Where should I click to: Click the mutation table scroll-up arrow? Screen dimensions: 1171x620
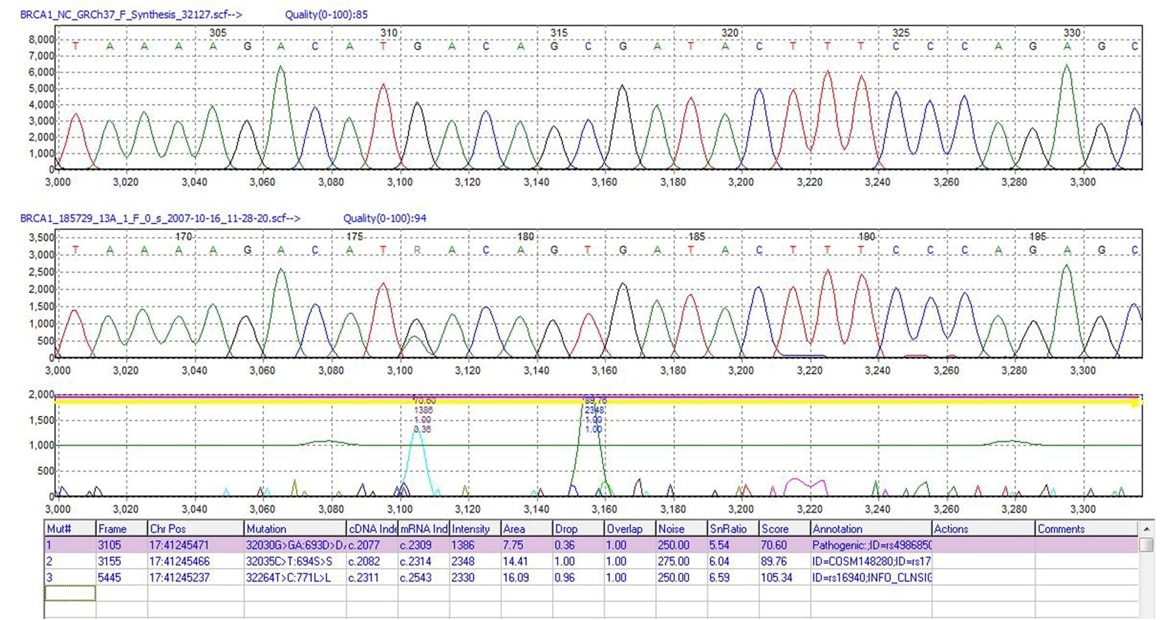[1146, 545]
